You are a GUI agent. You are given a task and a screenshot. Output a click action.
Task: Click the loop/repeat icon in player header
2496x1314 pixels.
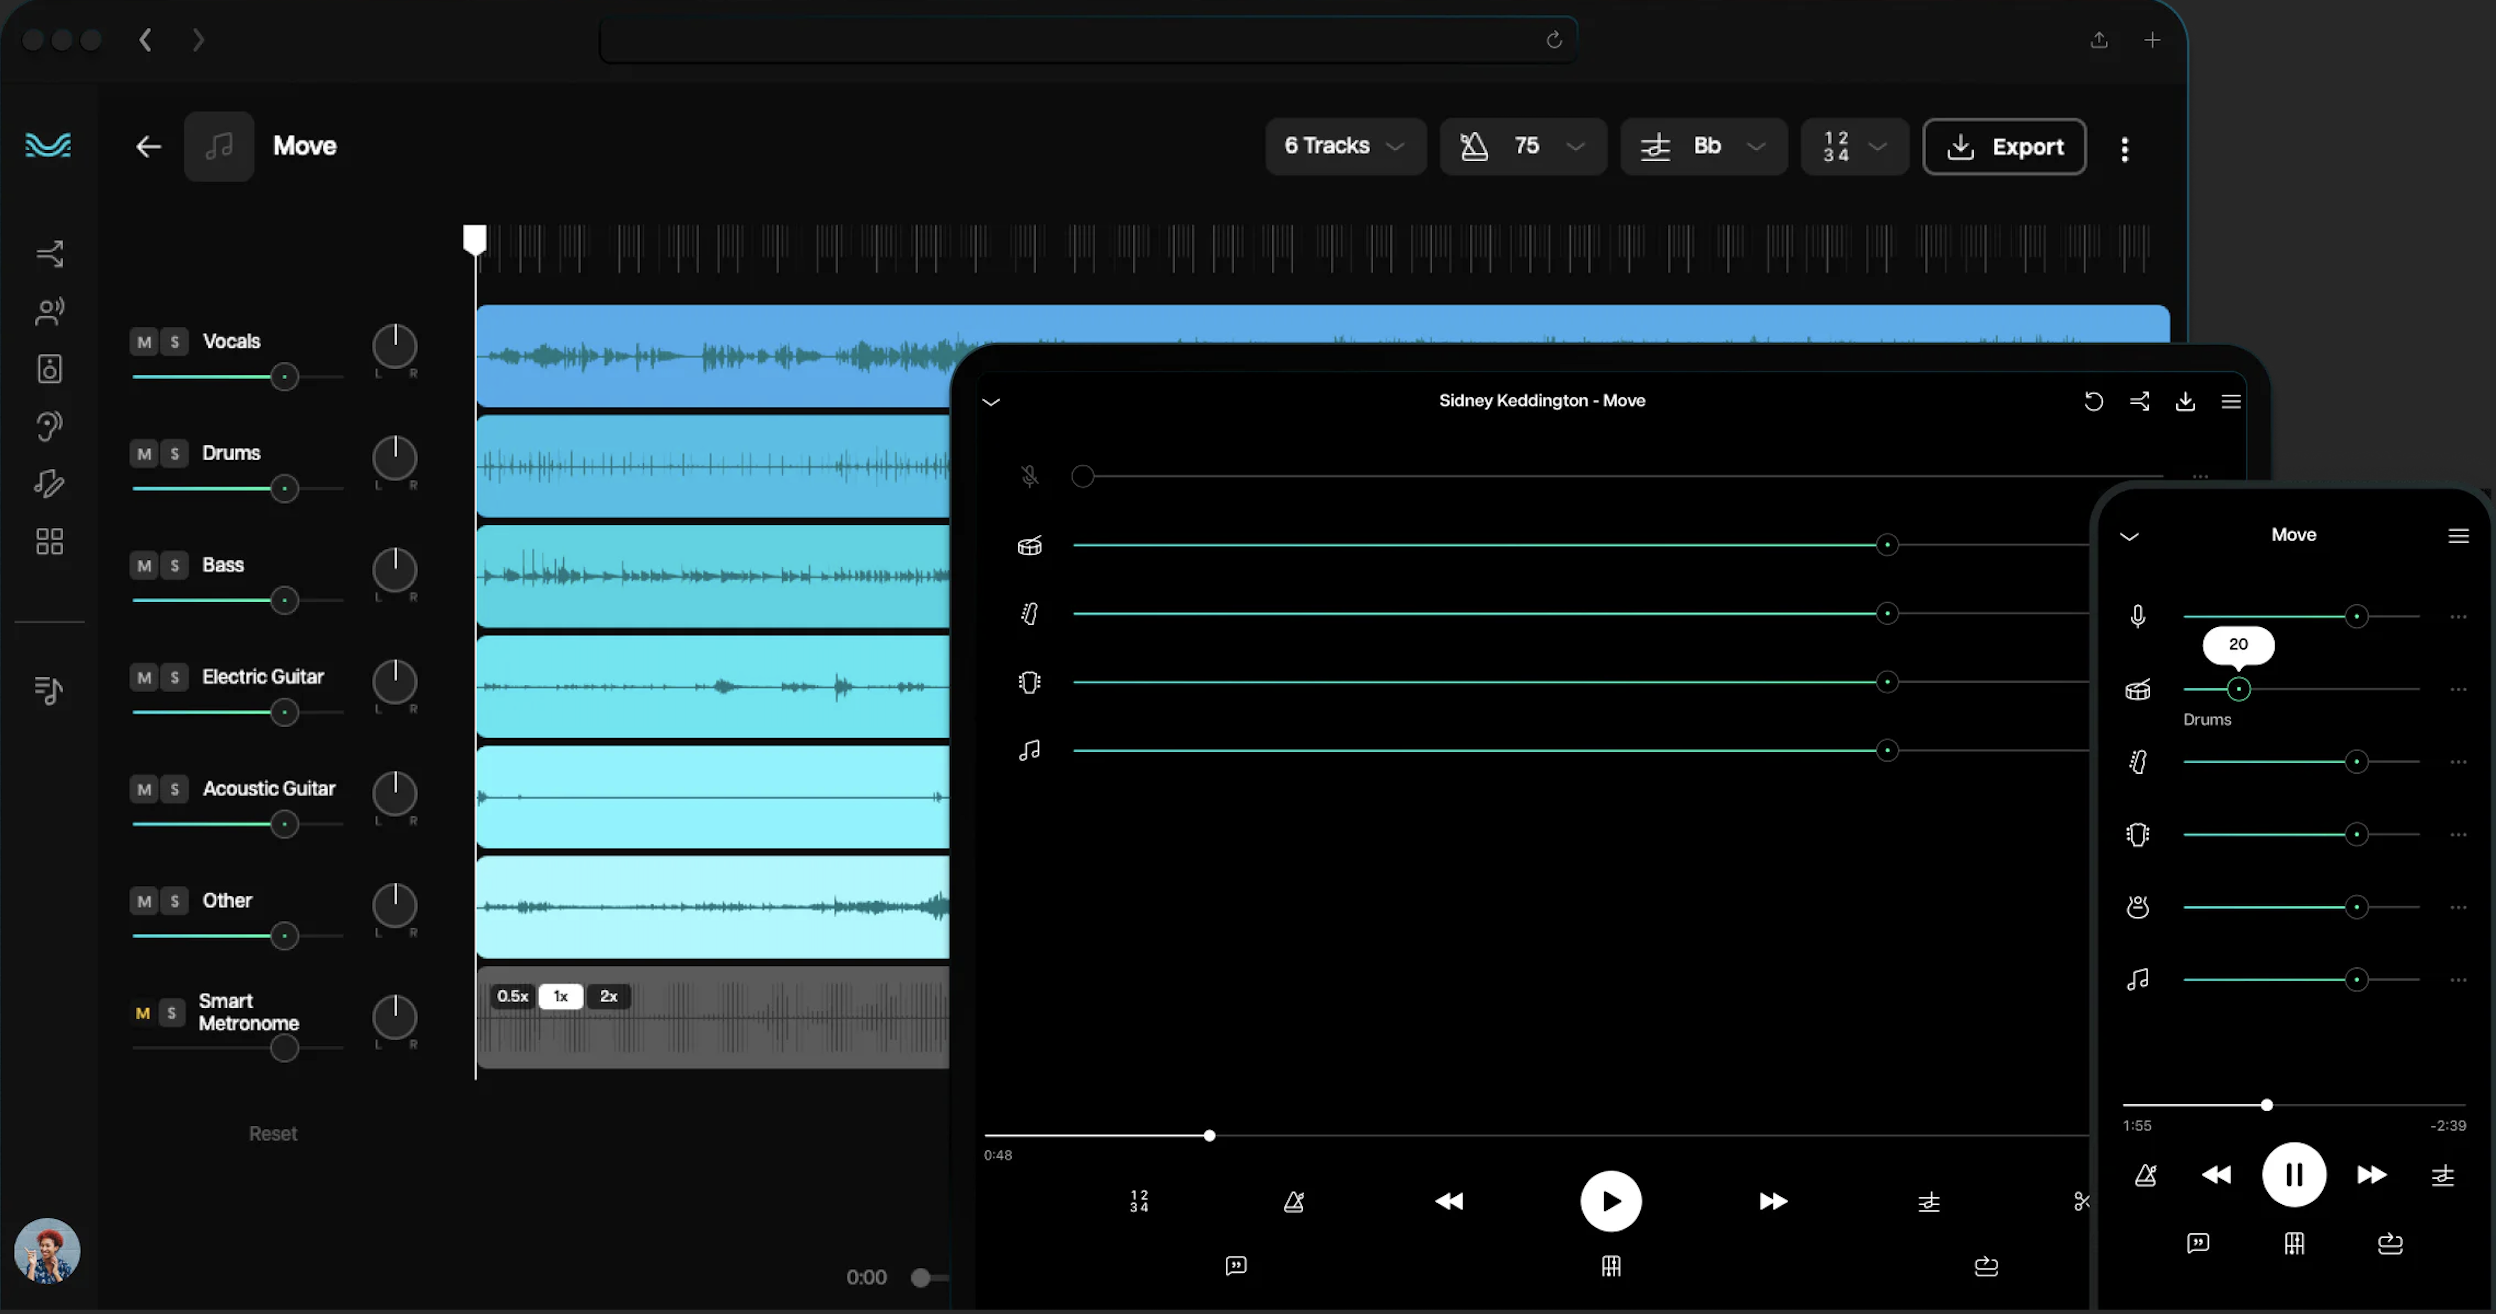point(2092,401)
